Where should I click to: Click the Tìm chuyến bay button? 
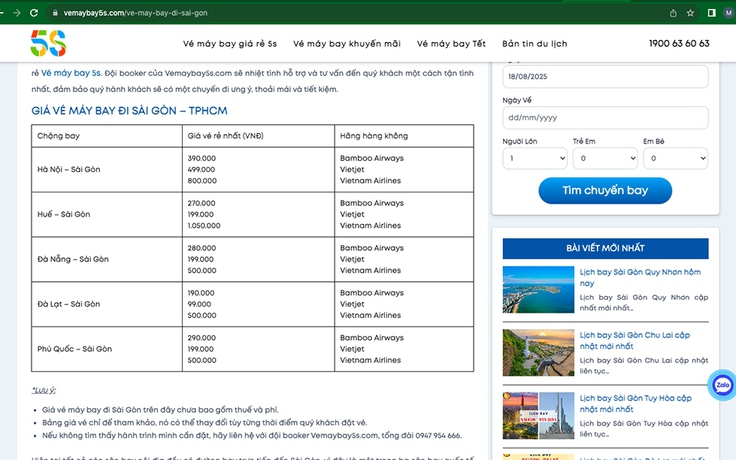[605, 190]
